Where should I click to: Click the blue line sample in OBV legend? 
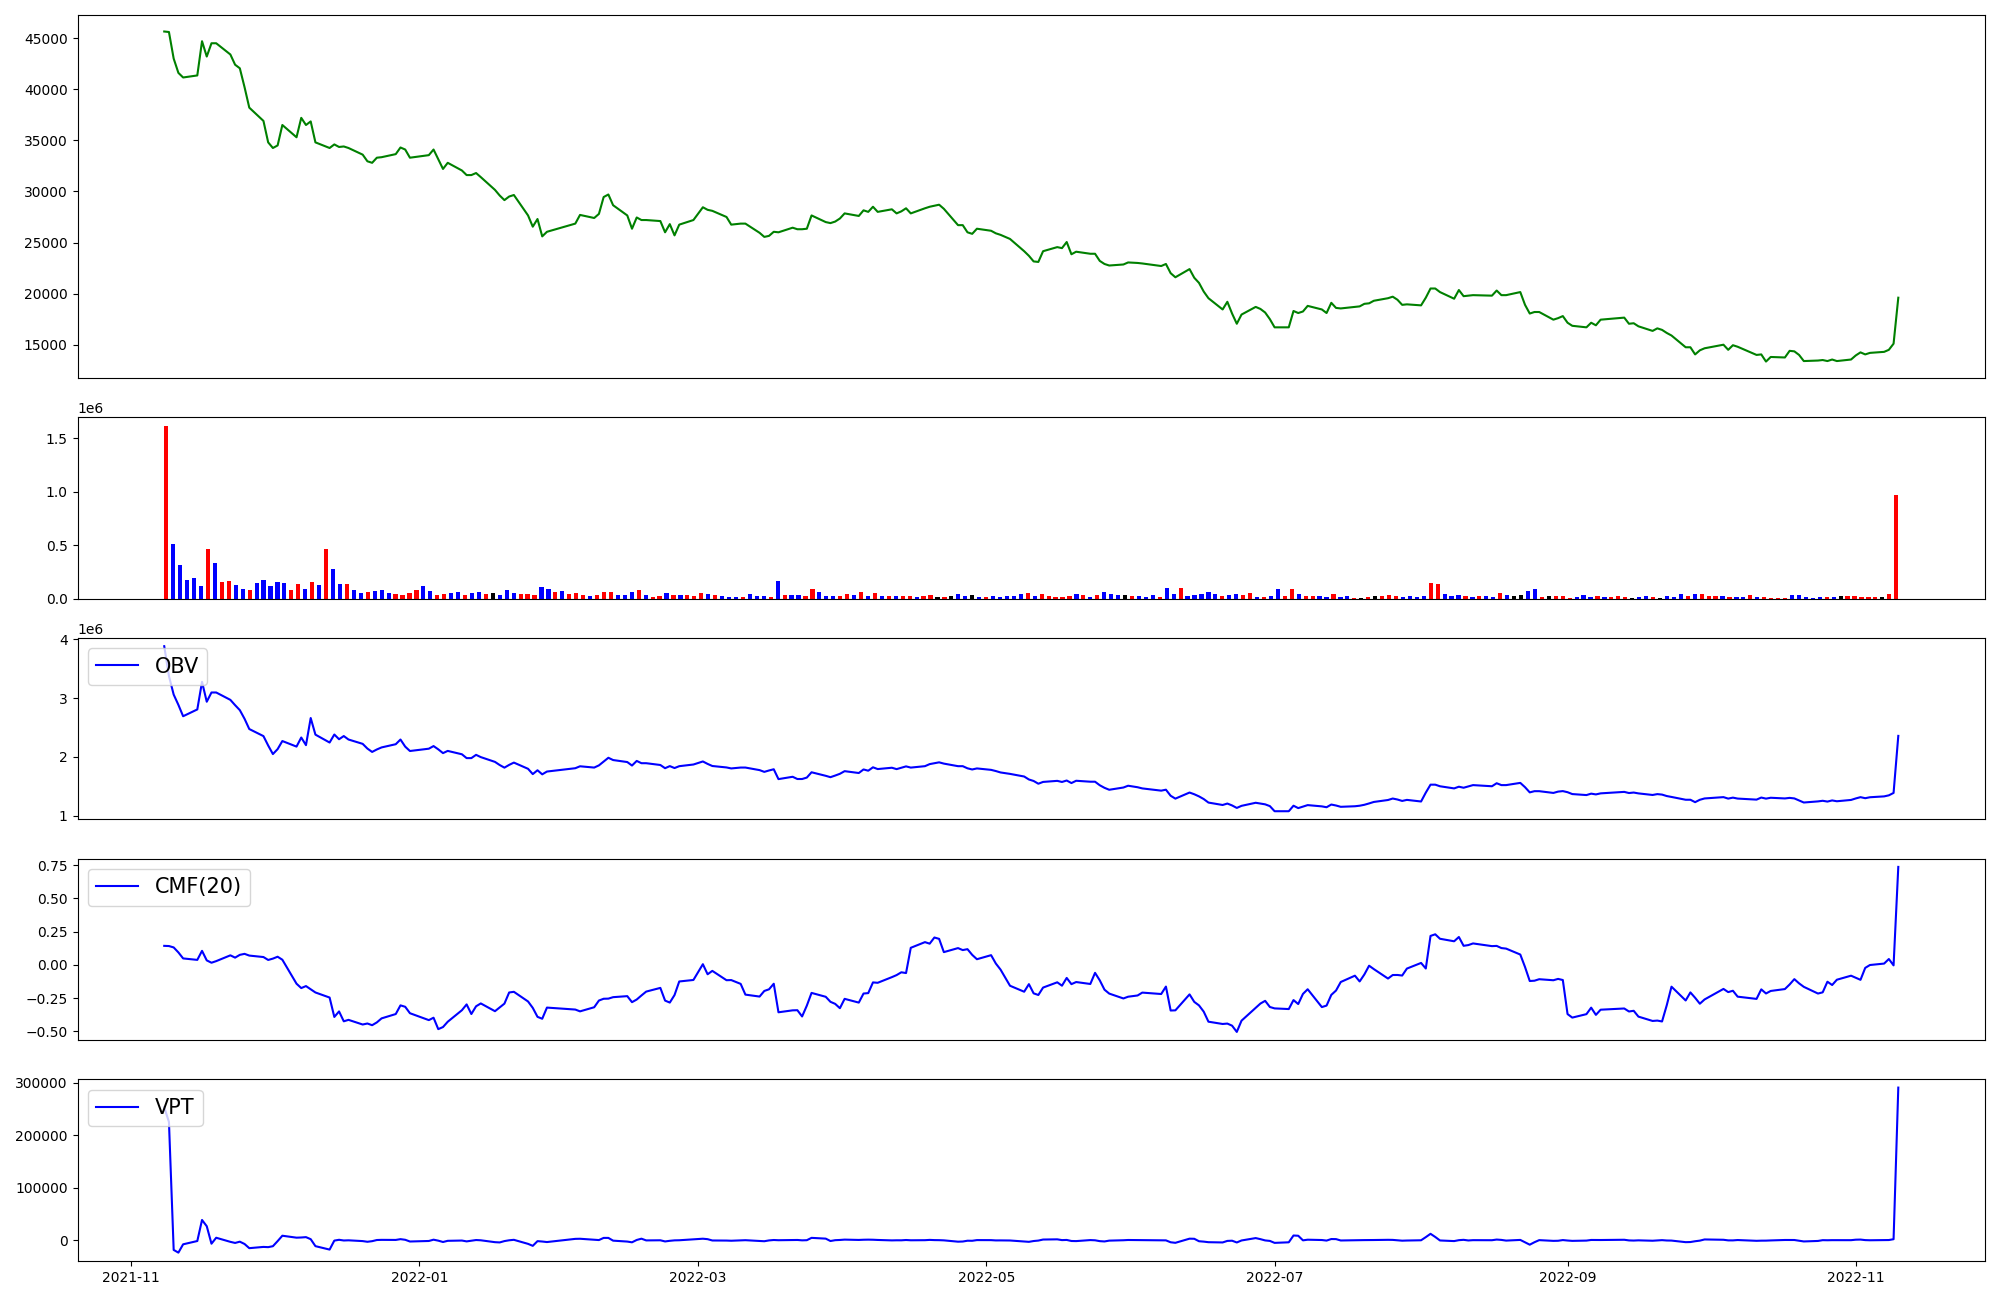click(118, 666)
